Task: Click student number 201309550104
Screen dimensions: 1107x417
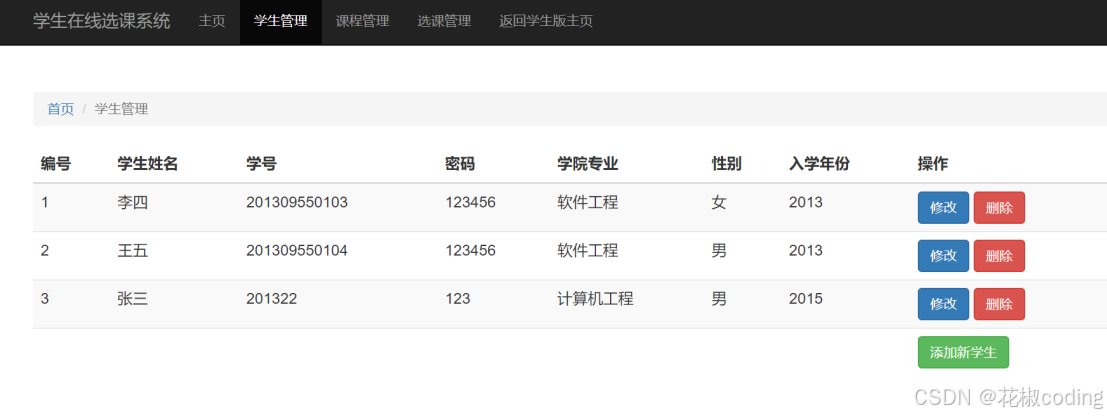Action: [297, 251]
